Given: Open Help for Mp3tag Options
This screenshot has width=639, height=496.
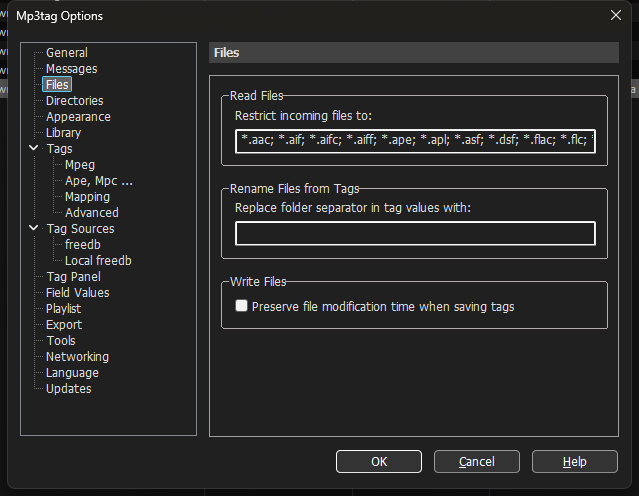Looking at the screenshot, I should point(575,461).
